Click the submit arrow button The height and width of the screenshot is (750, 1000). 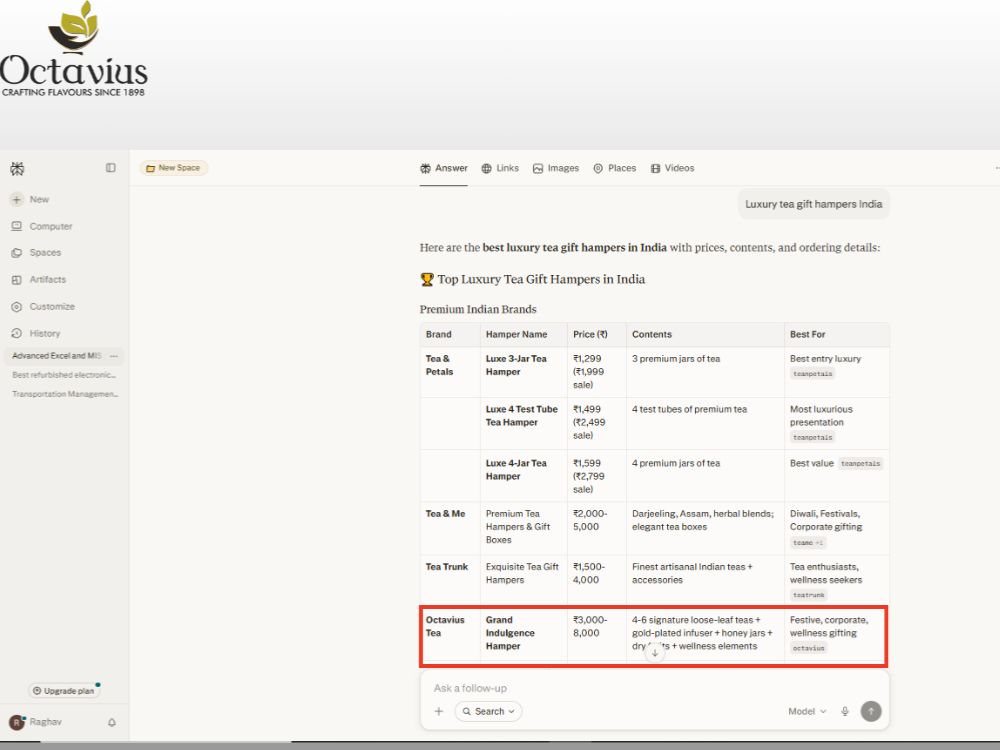(x=871, y=711)
